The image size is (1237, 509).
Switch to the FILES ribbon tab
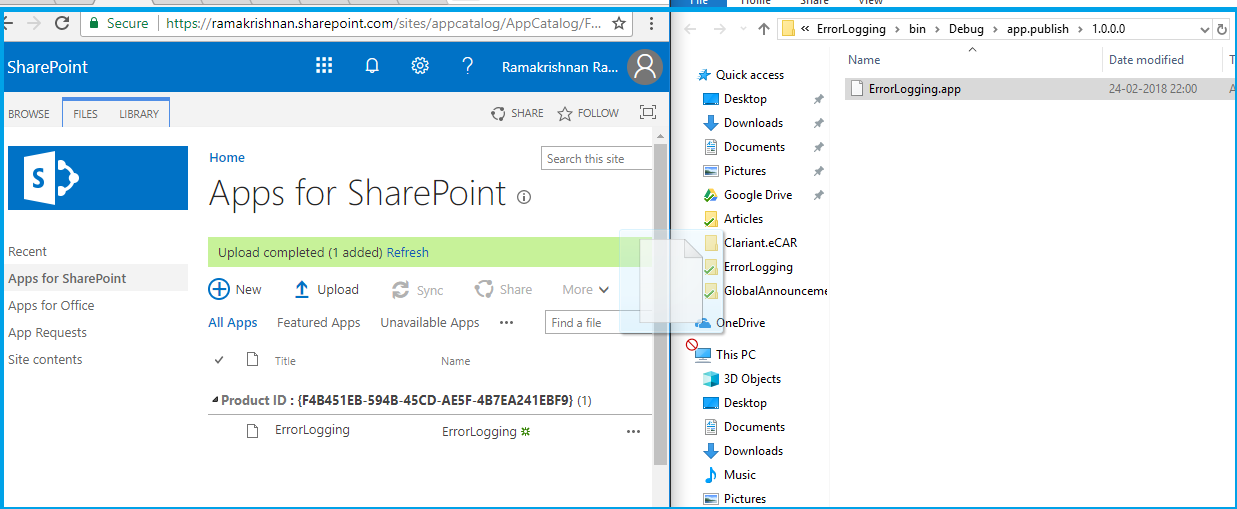tap(86, 114)
